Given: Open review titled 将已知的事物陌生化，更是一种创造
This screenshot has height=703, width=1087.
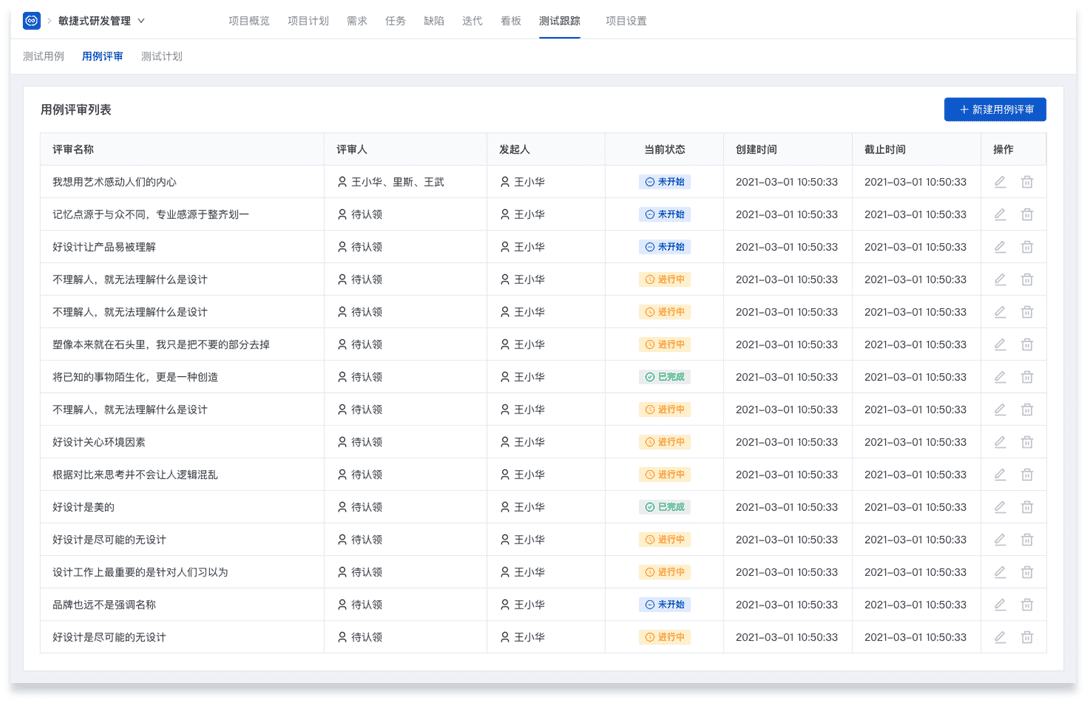Looking at the screenshot, I should [x=135, y=377].
